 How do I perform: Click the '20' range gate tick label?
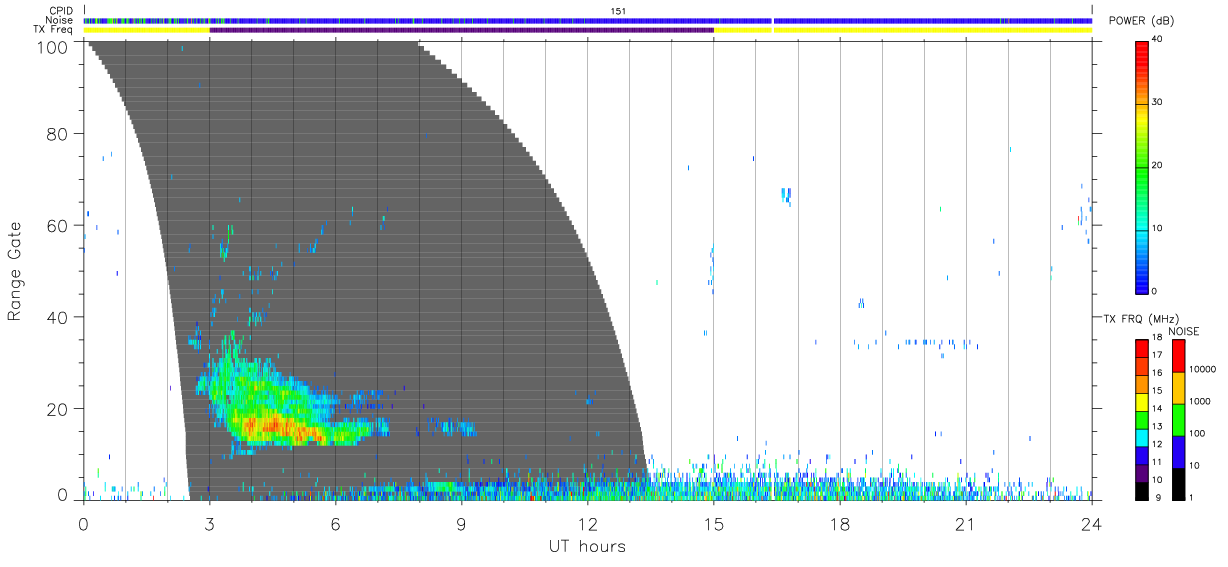point(59,409)
